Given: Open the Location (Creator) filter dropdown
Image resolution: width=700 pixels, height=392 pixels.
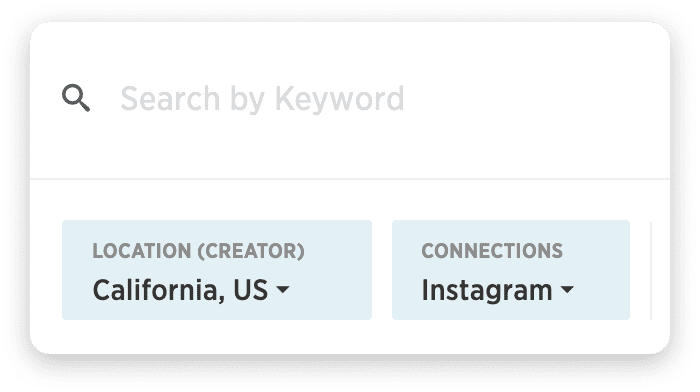Looking at the screenshot, I should [217, 270].
